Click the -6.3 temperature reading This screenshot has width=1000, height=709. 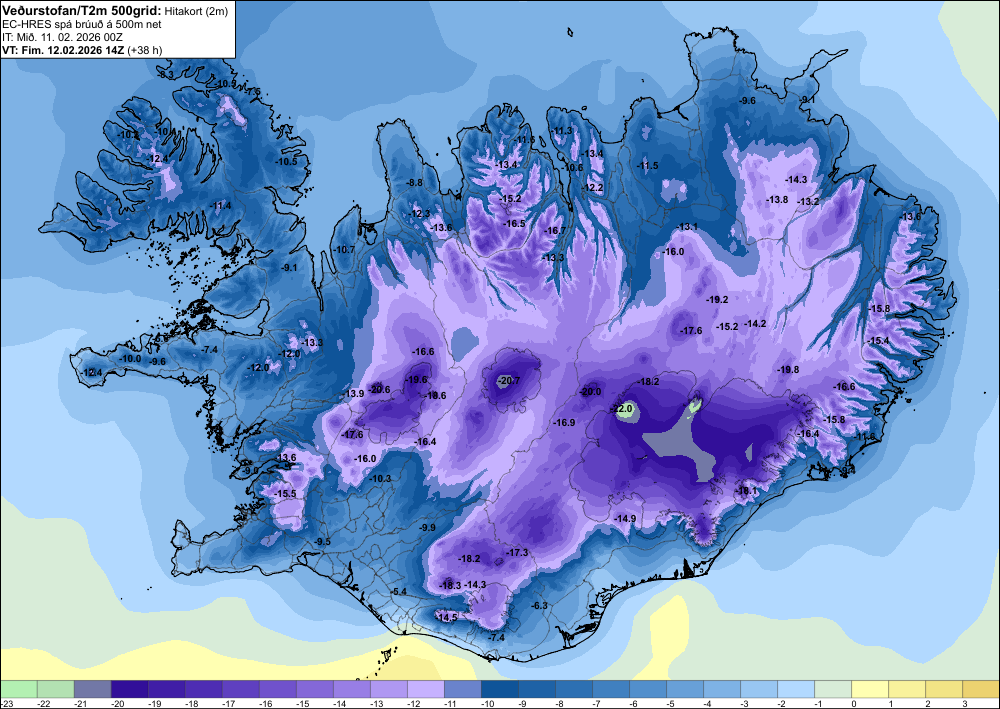point(540,606)
